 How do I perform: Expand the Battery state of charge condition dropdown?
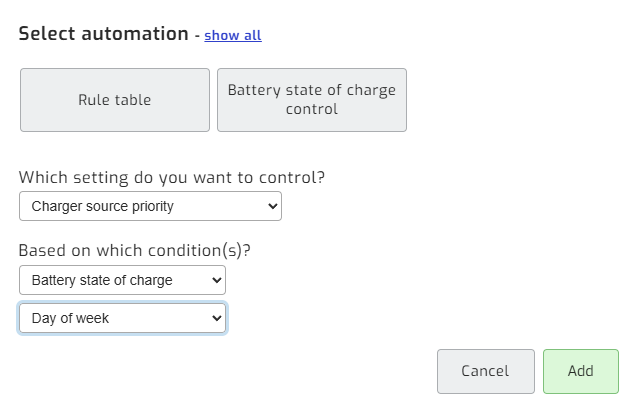122,280
